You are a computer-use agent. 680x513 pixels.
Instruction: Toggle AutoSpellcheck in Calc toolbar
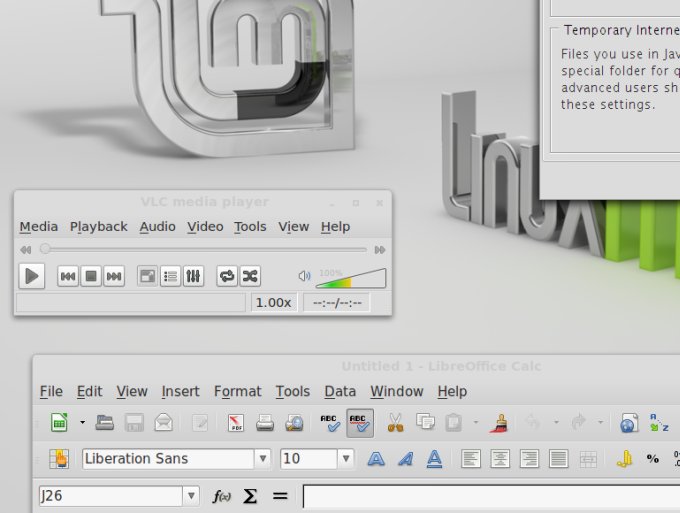tap(360, 423)
